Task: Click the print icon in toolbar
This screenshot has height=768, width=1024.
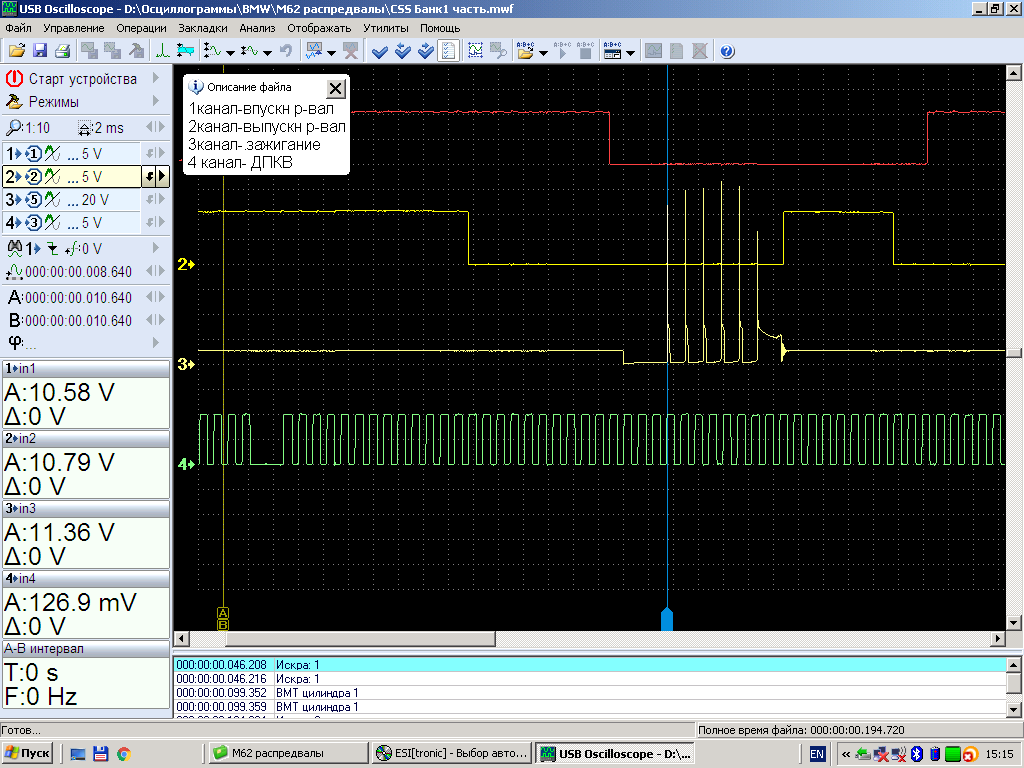Action: pyautogui.click(x=62, y=51)
